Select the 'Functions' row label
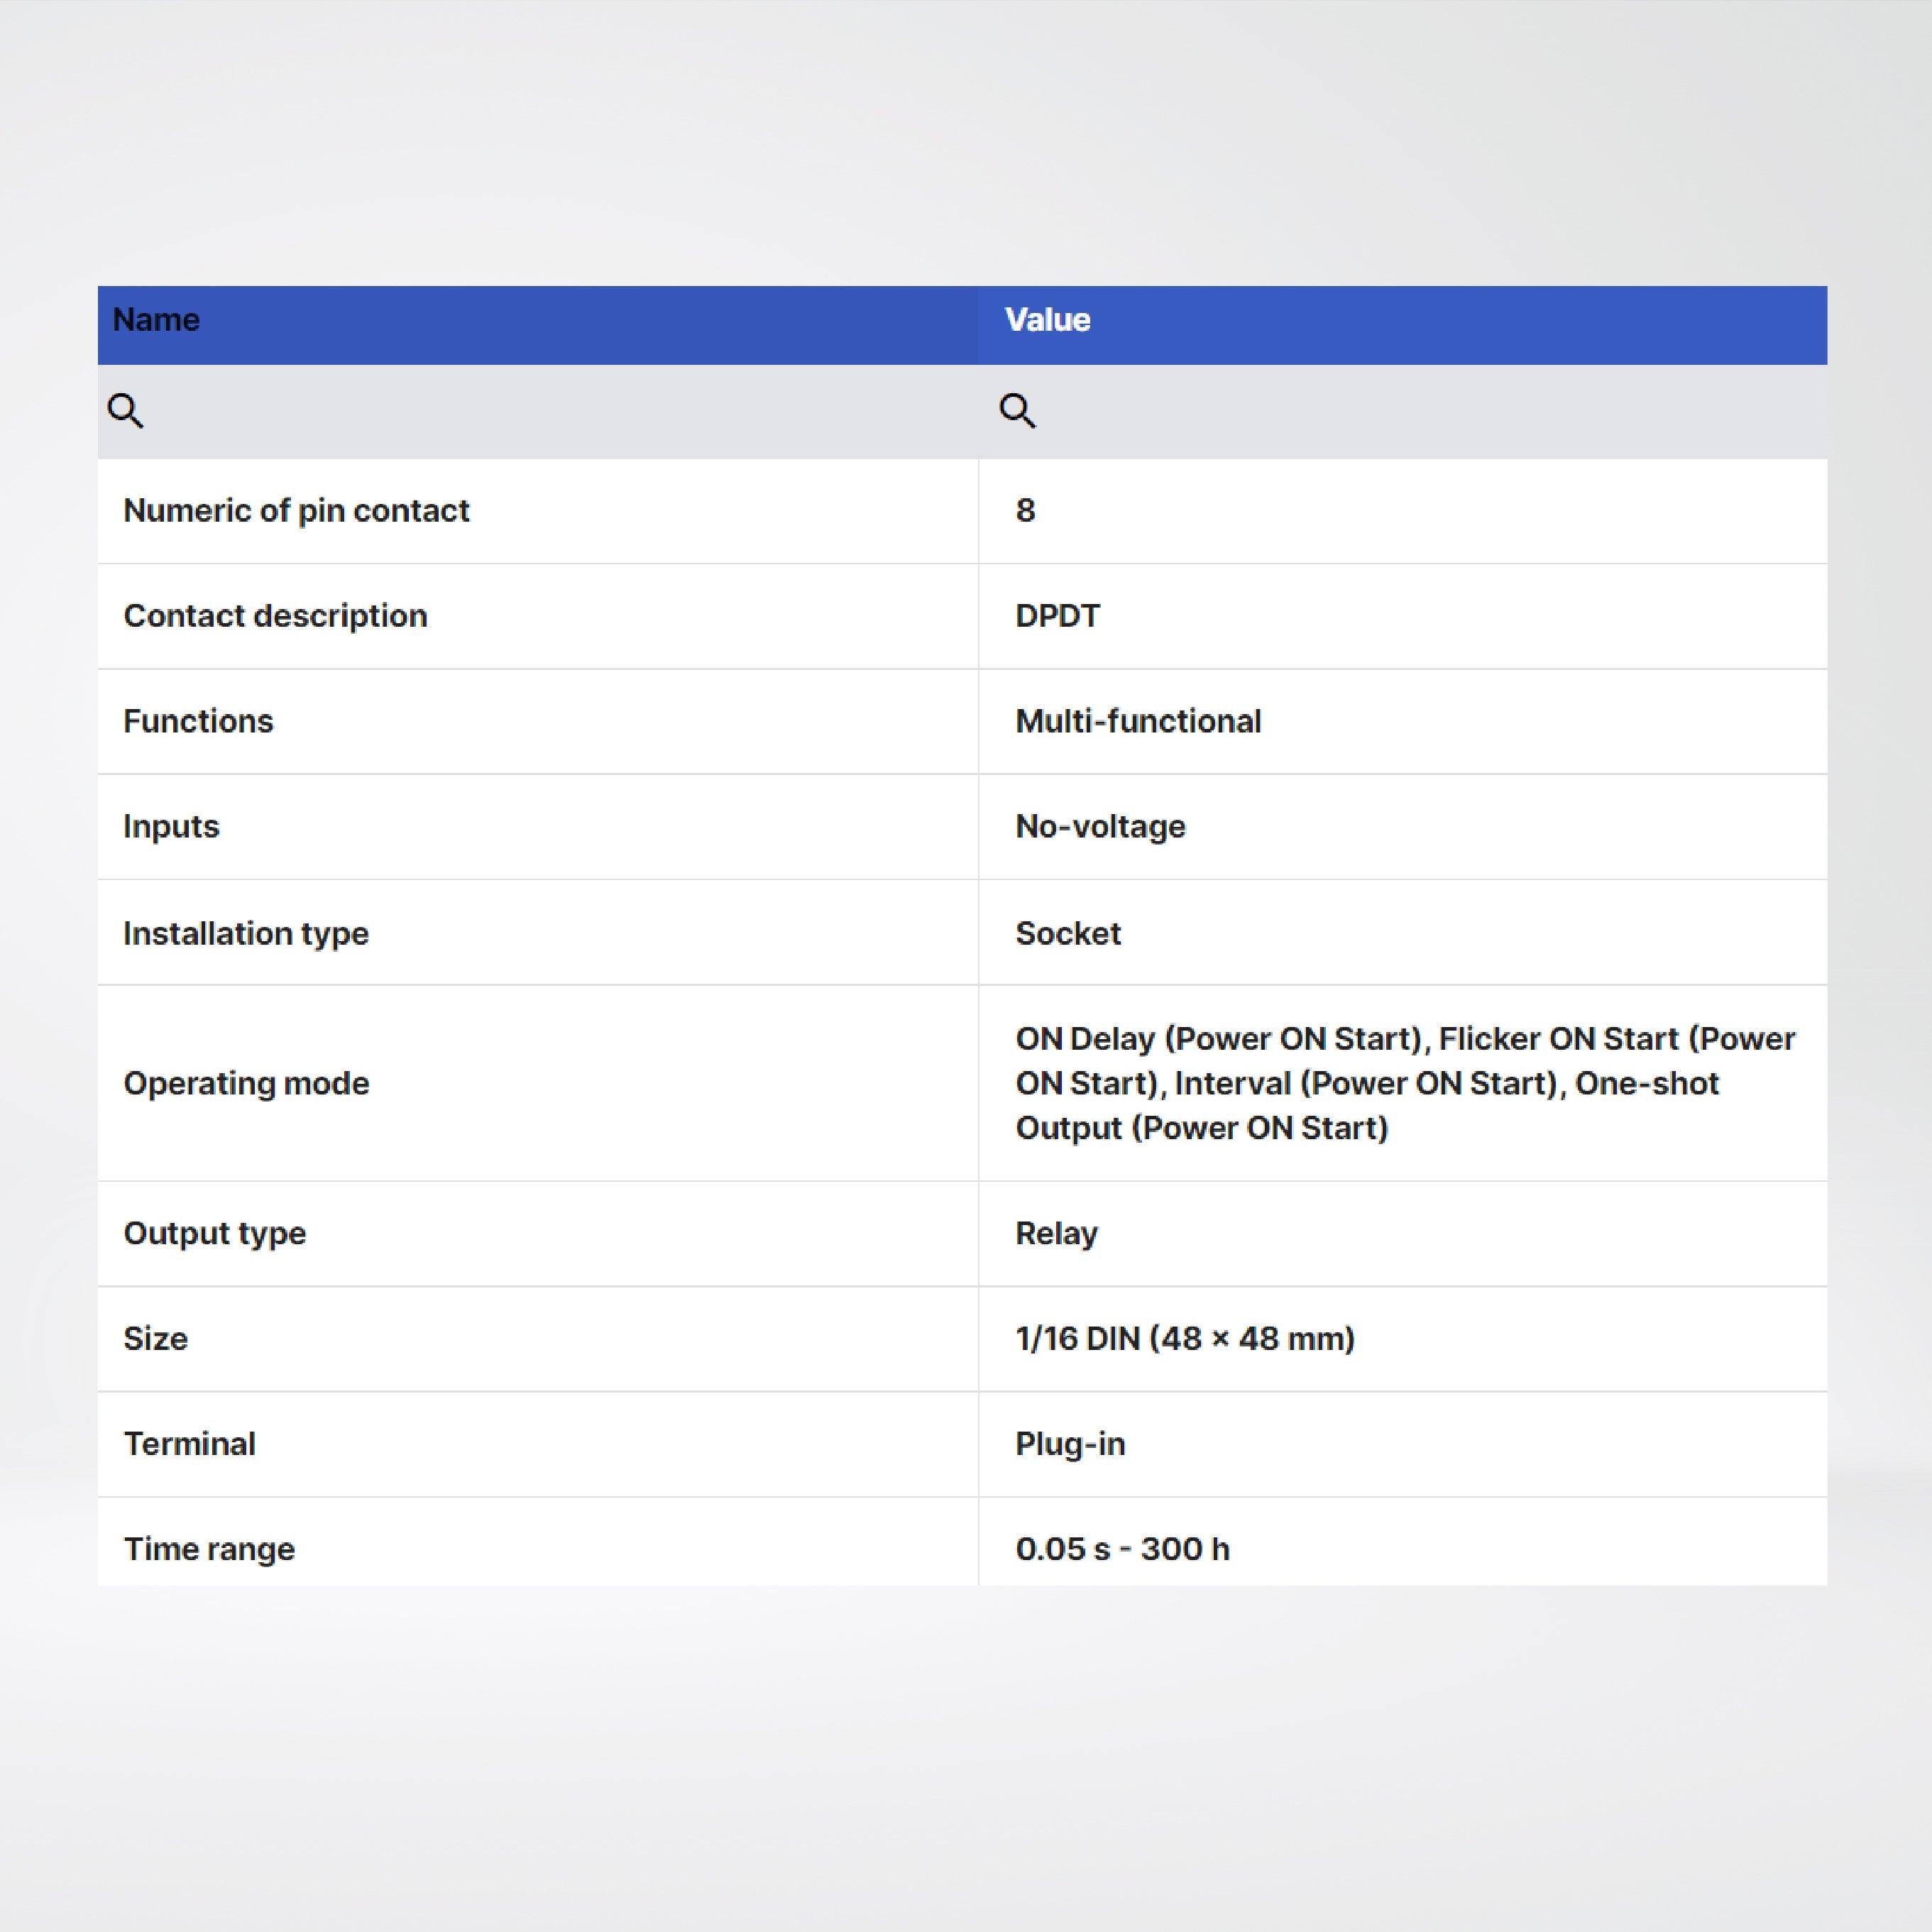 click(198, 721)
